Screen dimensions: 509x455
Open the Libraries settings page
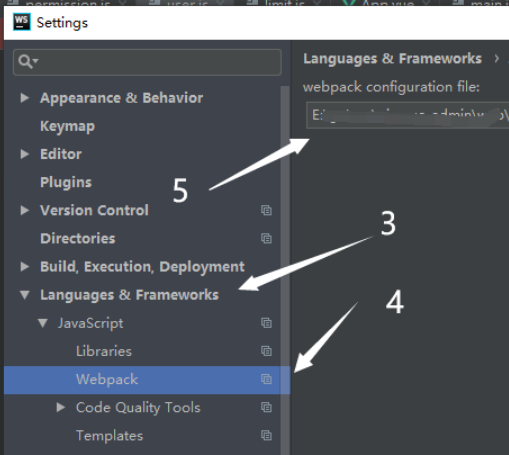coord(104,351)
